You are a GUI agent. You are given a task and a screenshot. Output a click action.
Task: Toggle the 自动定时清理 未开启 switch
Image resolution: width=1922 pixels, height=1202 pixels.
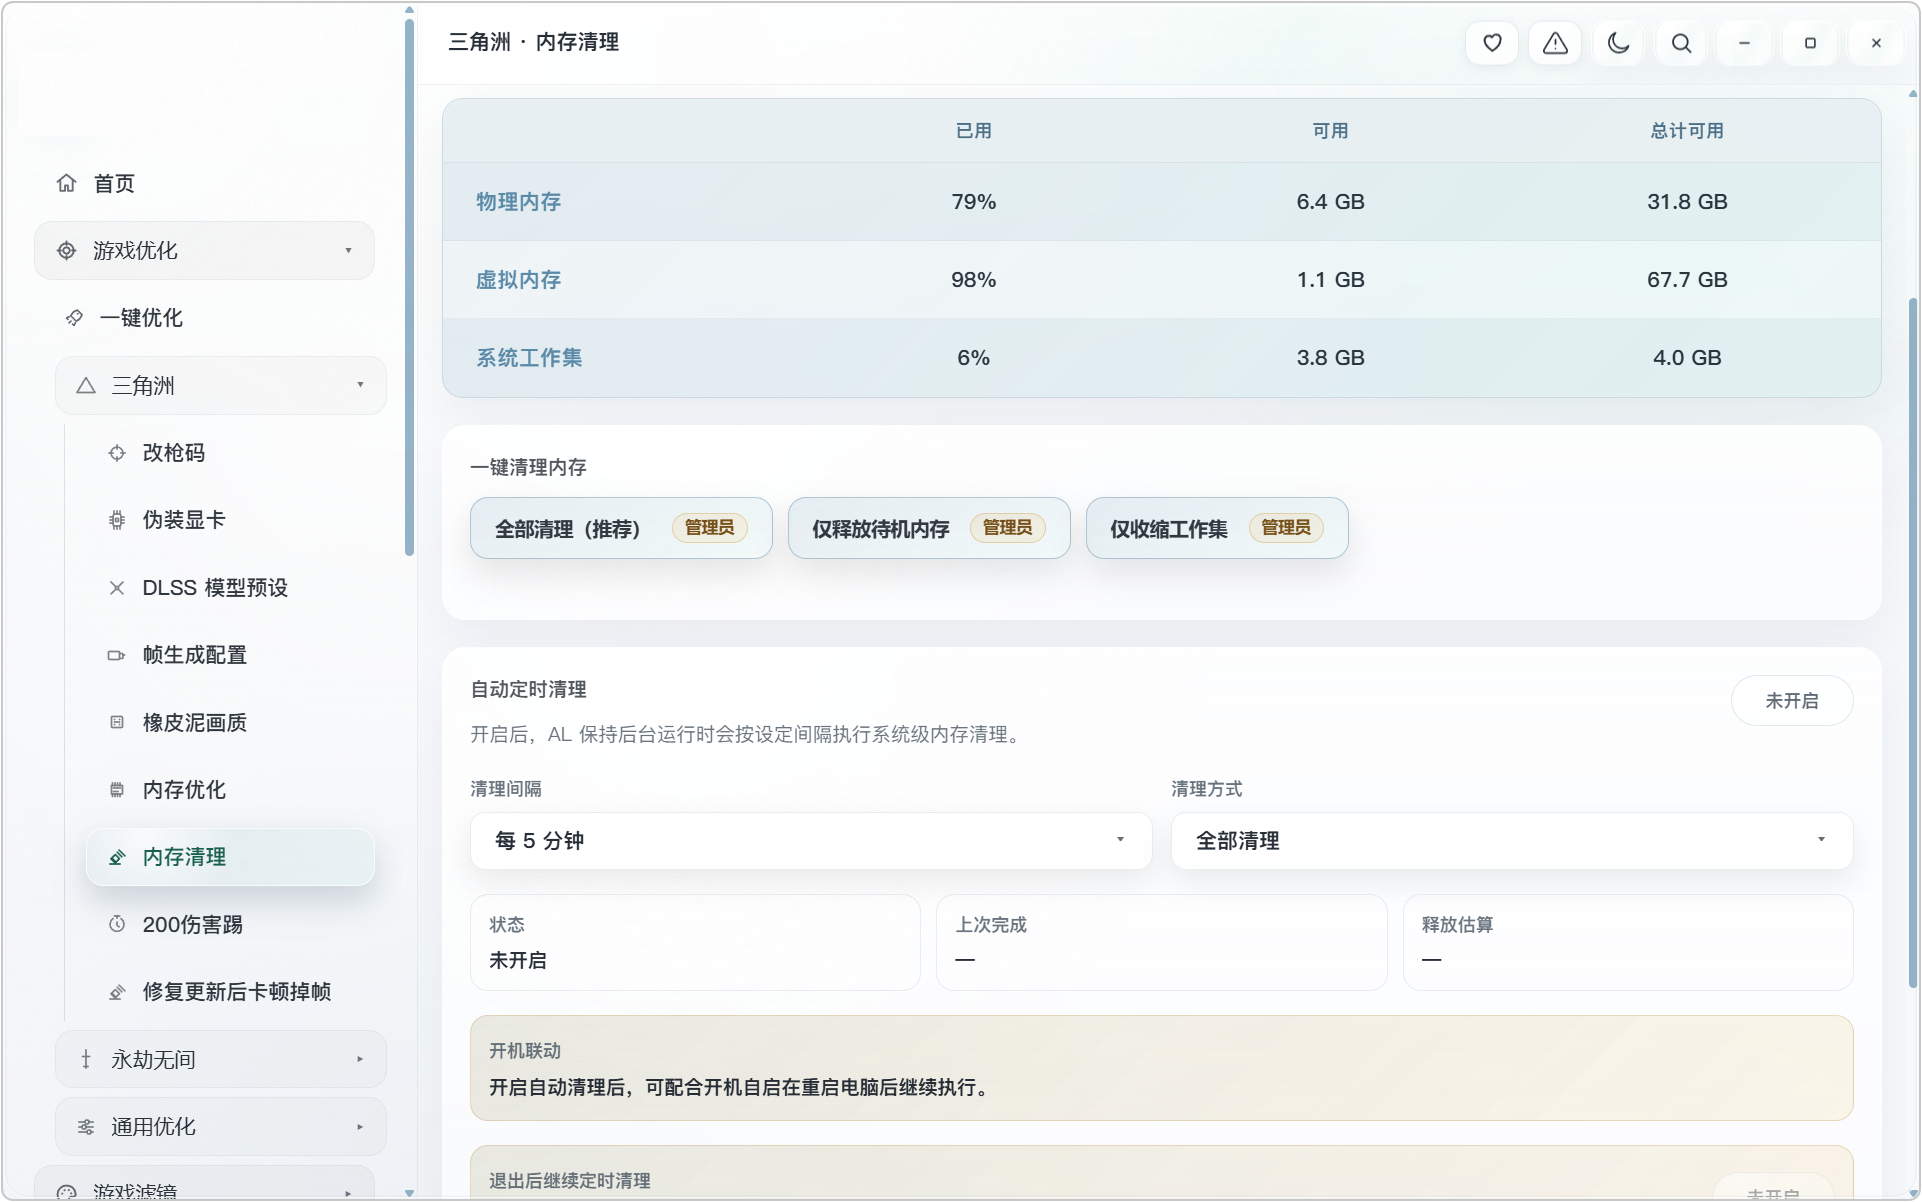point(1791,701)
